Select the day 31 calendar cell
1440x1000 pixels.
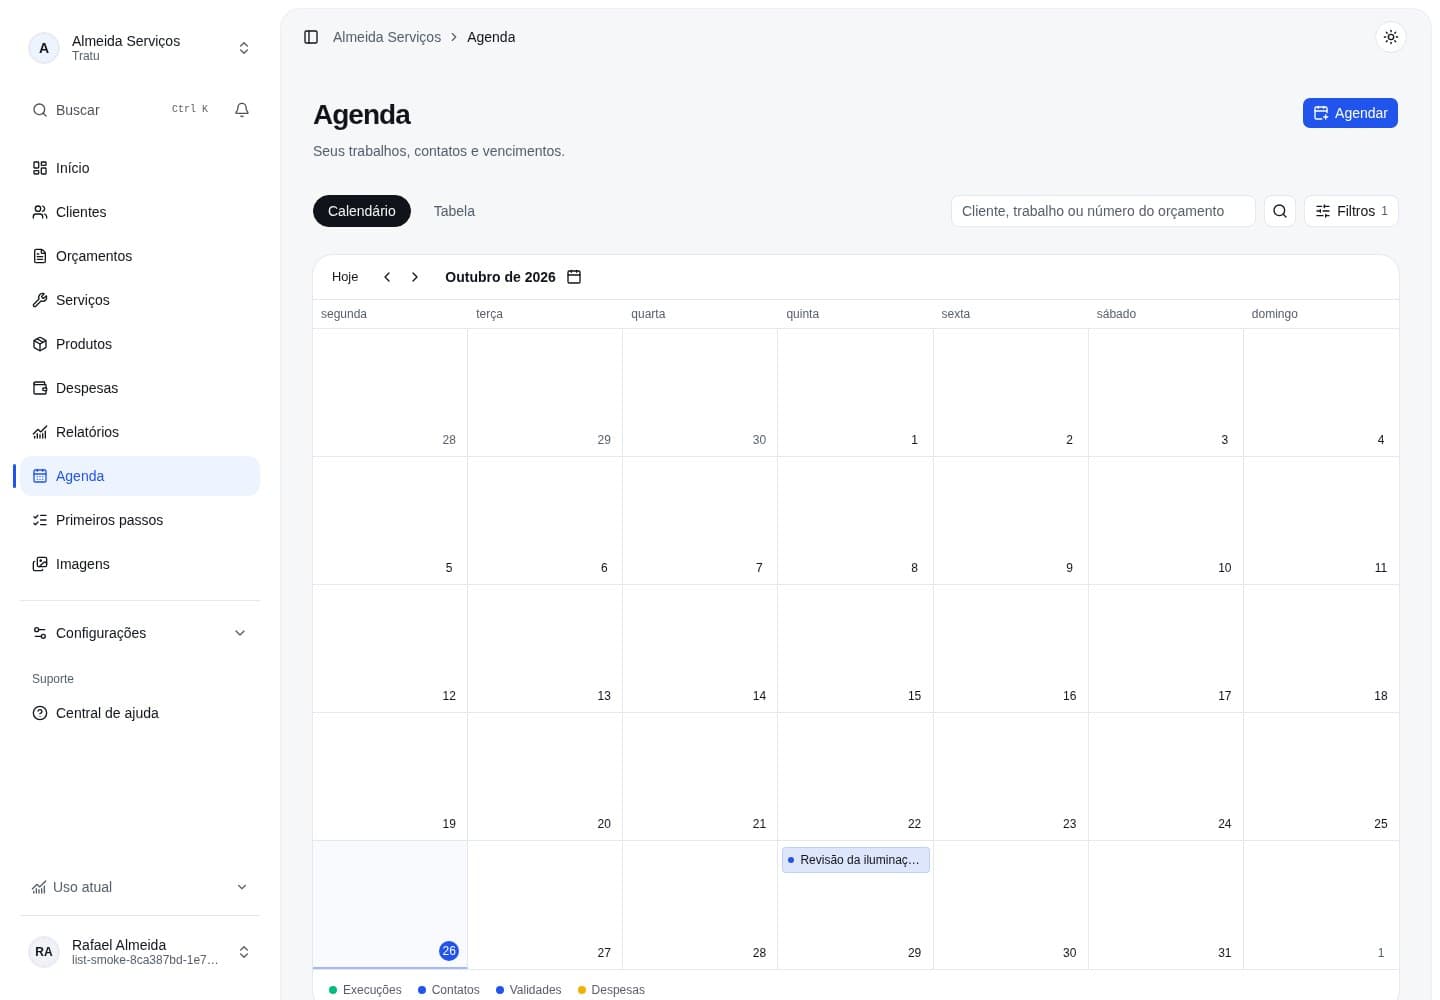point(1166,905)
